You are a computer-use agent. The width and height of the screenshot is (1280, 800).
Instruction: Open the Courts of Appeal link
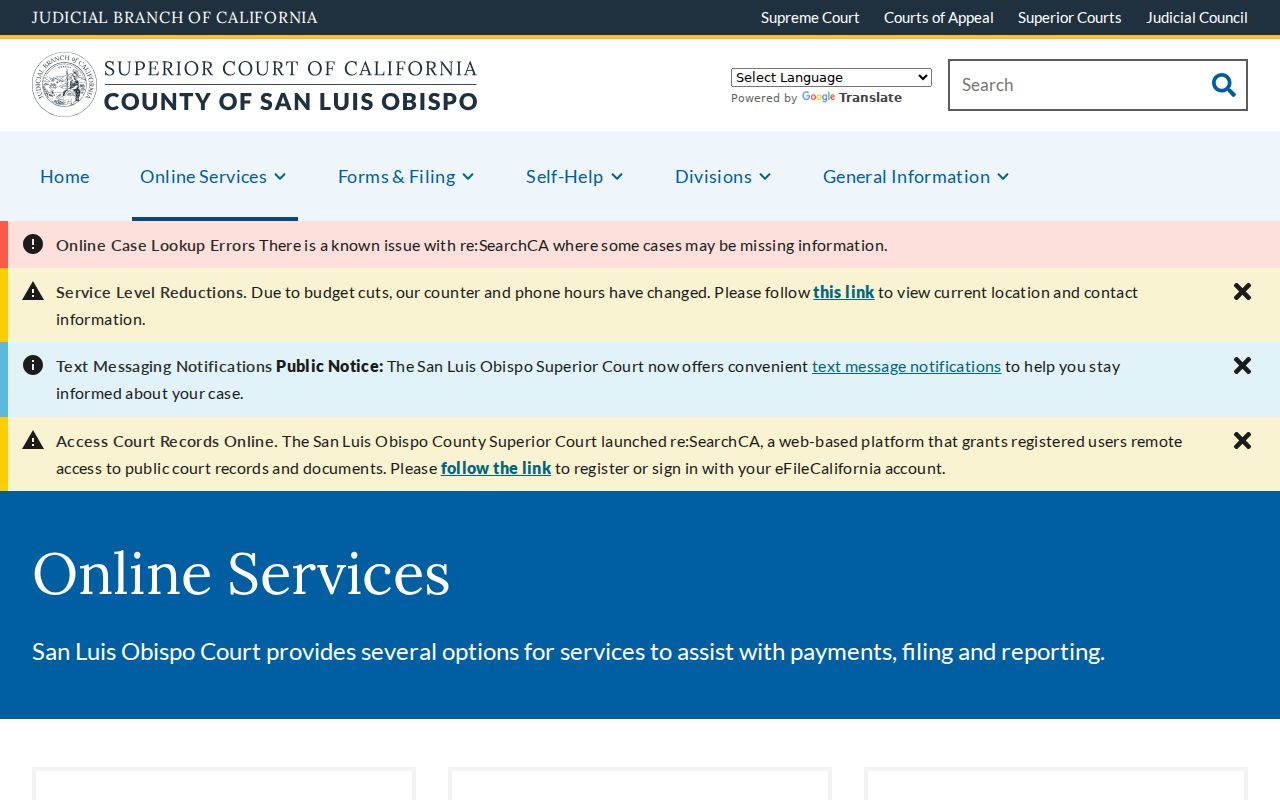pos(939,18)
